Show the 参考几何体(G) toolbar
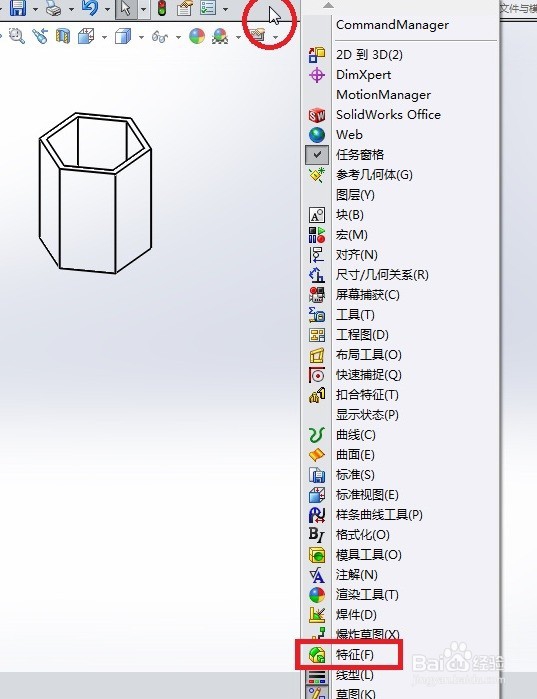The height and width of the screenshot is (699, 537). tap(401, 175)
